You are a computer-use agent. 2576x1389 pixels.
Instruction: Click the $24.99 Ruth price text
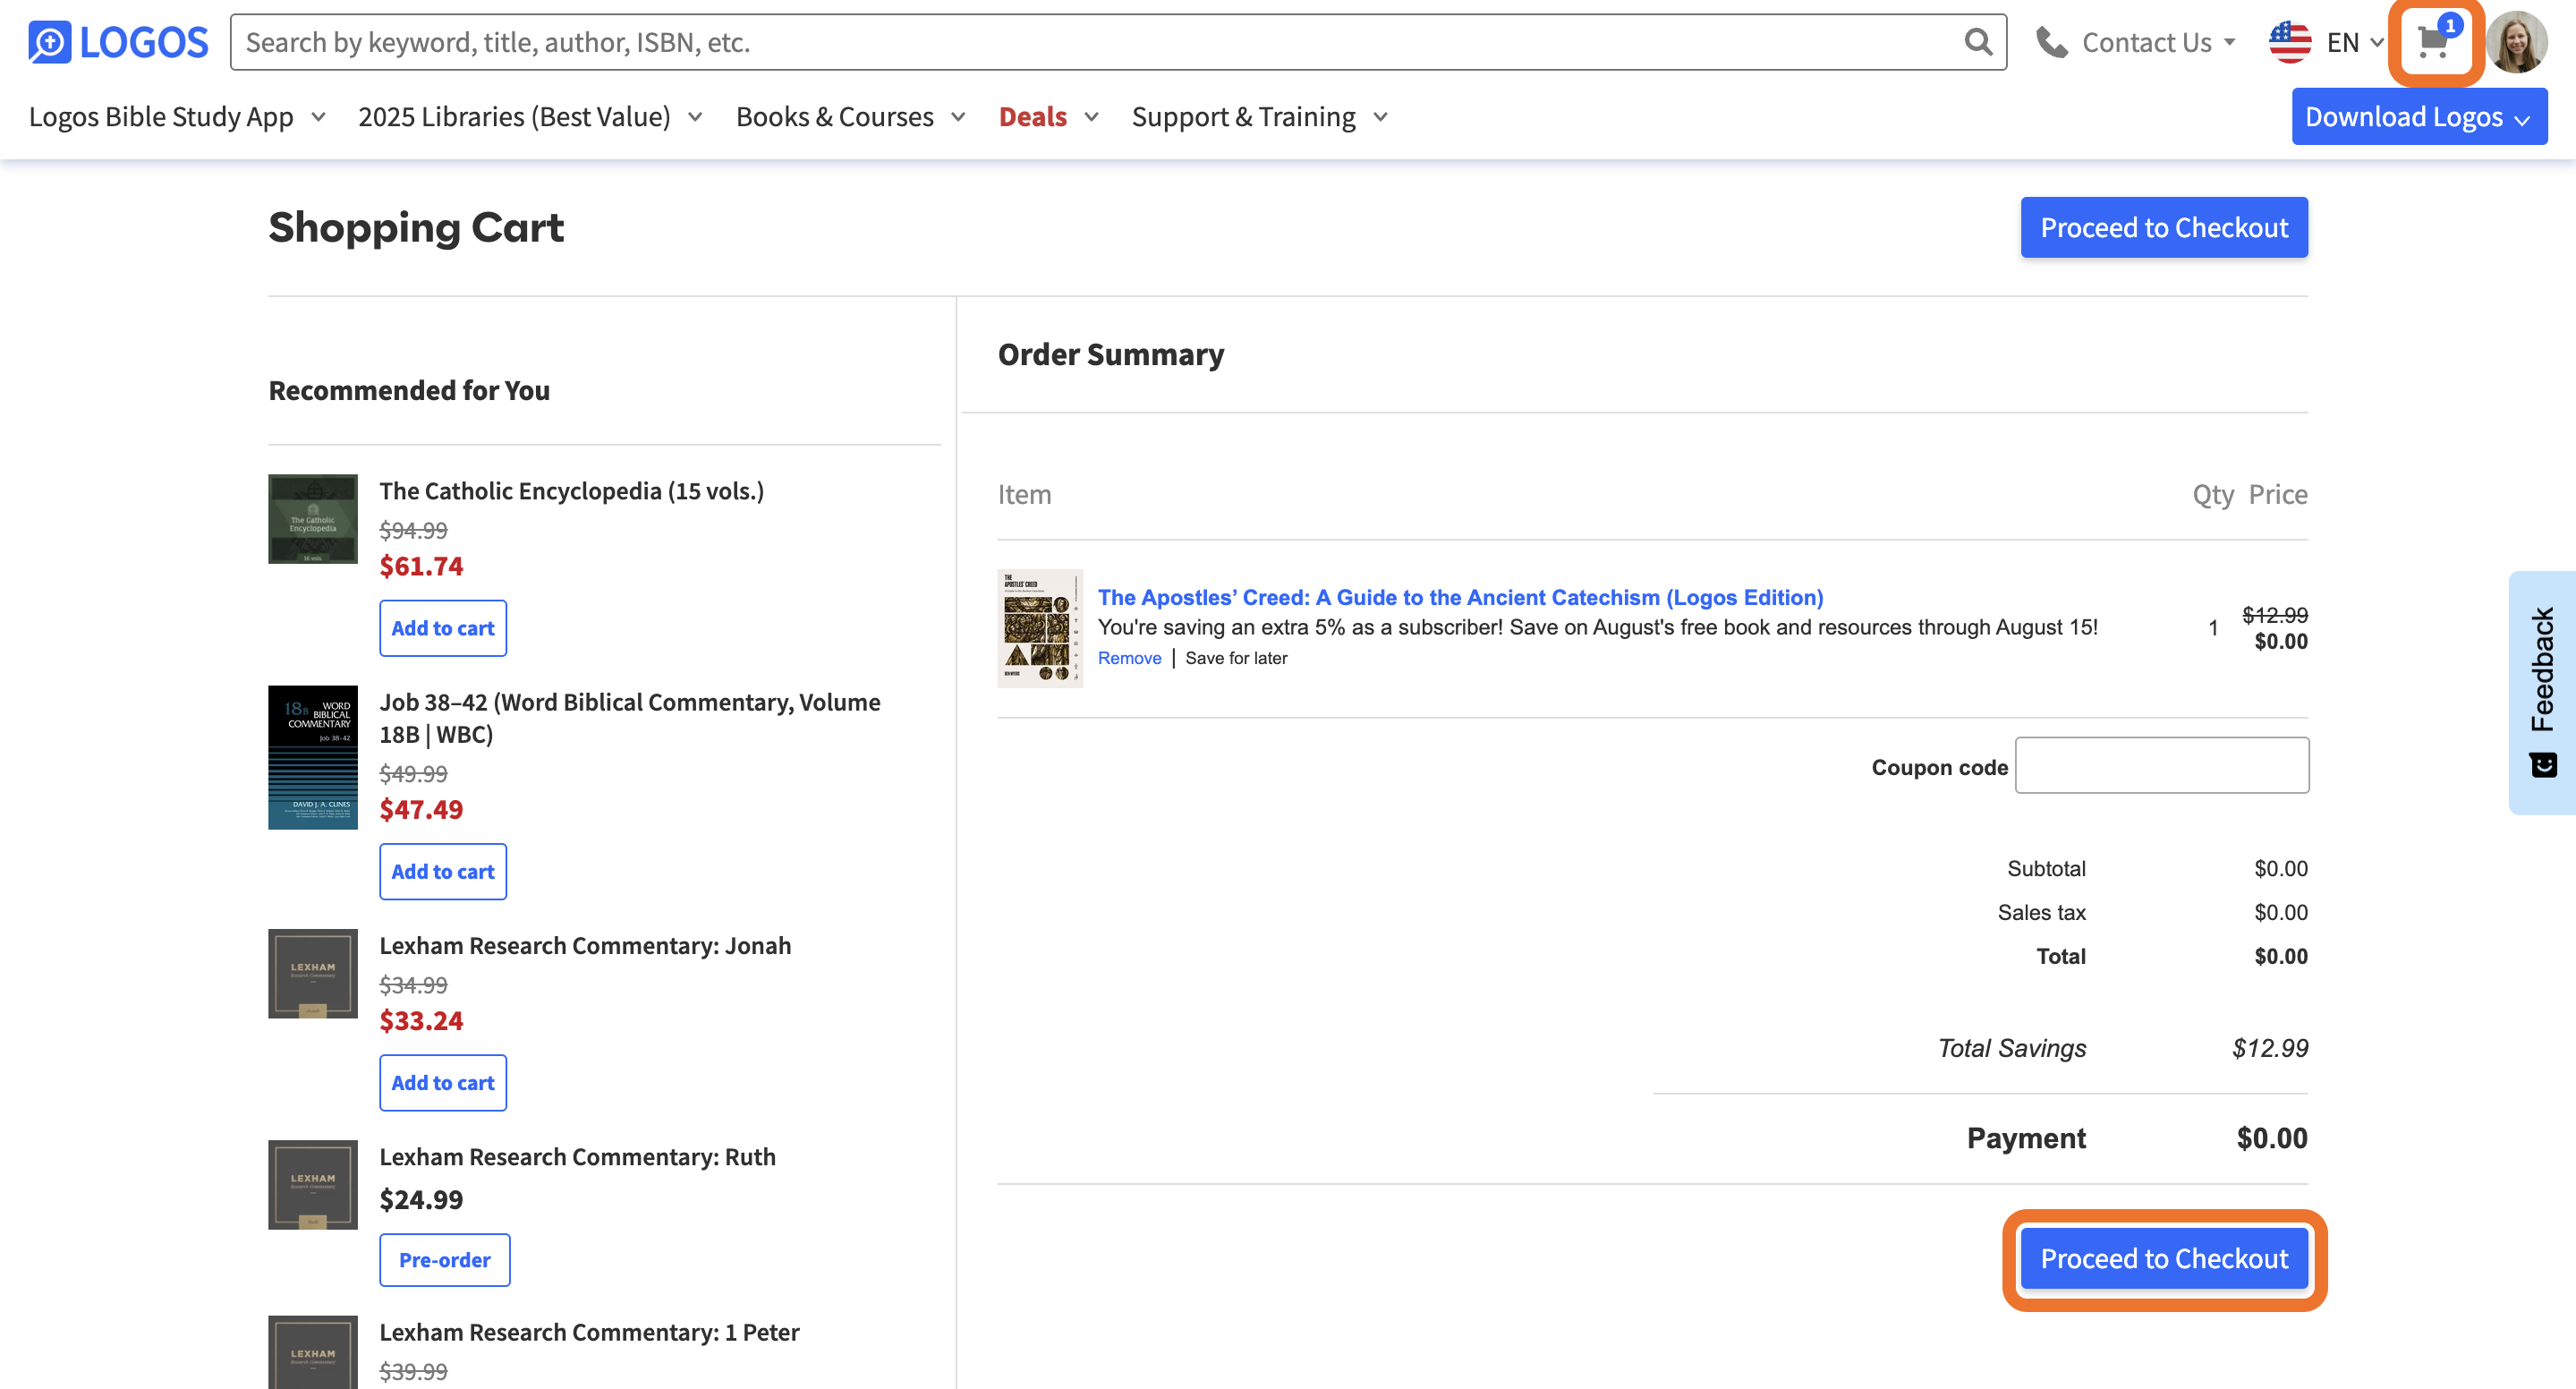coord(421,1199)
